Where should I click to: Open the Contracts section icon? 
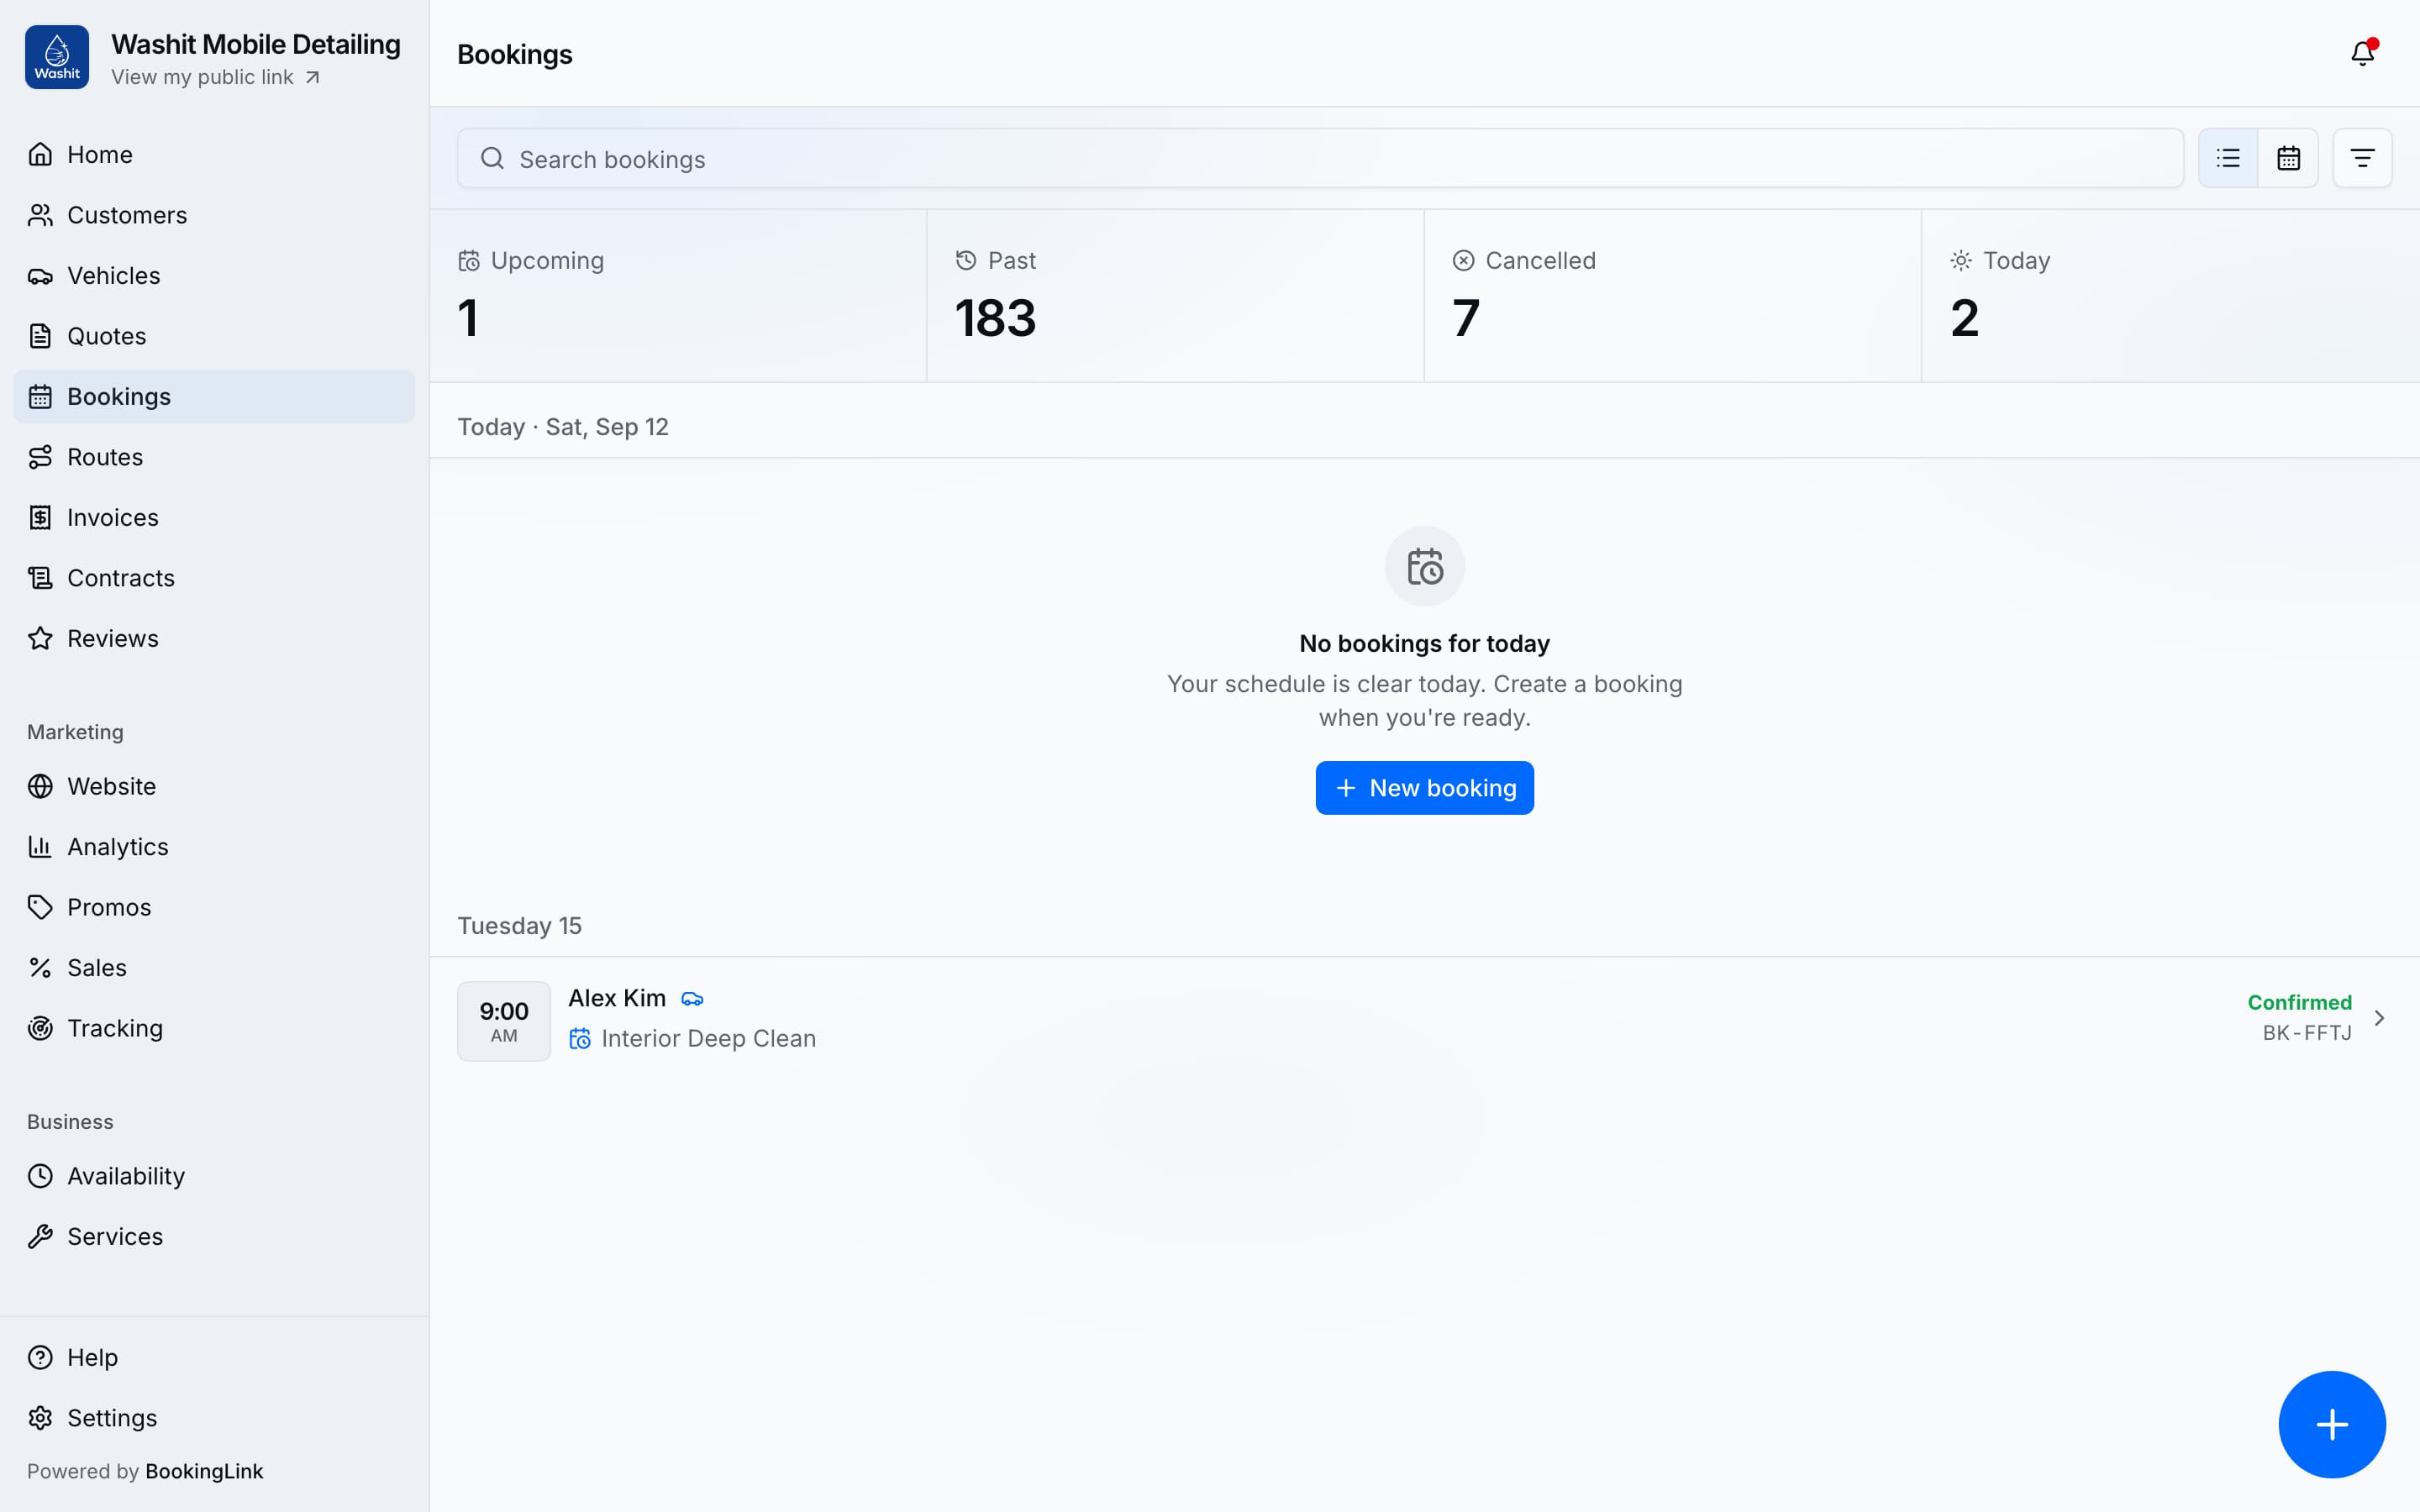[40, 578]
